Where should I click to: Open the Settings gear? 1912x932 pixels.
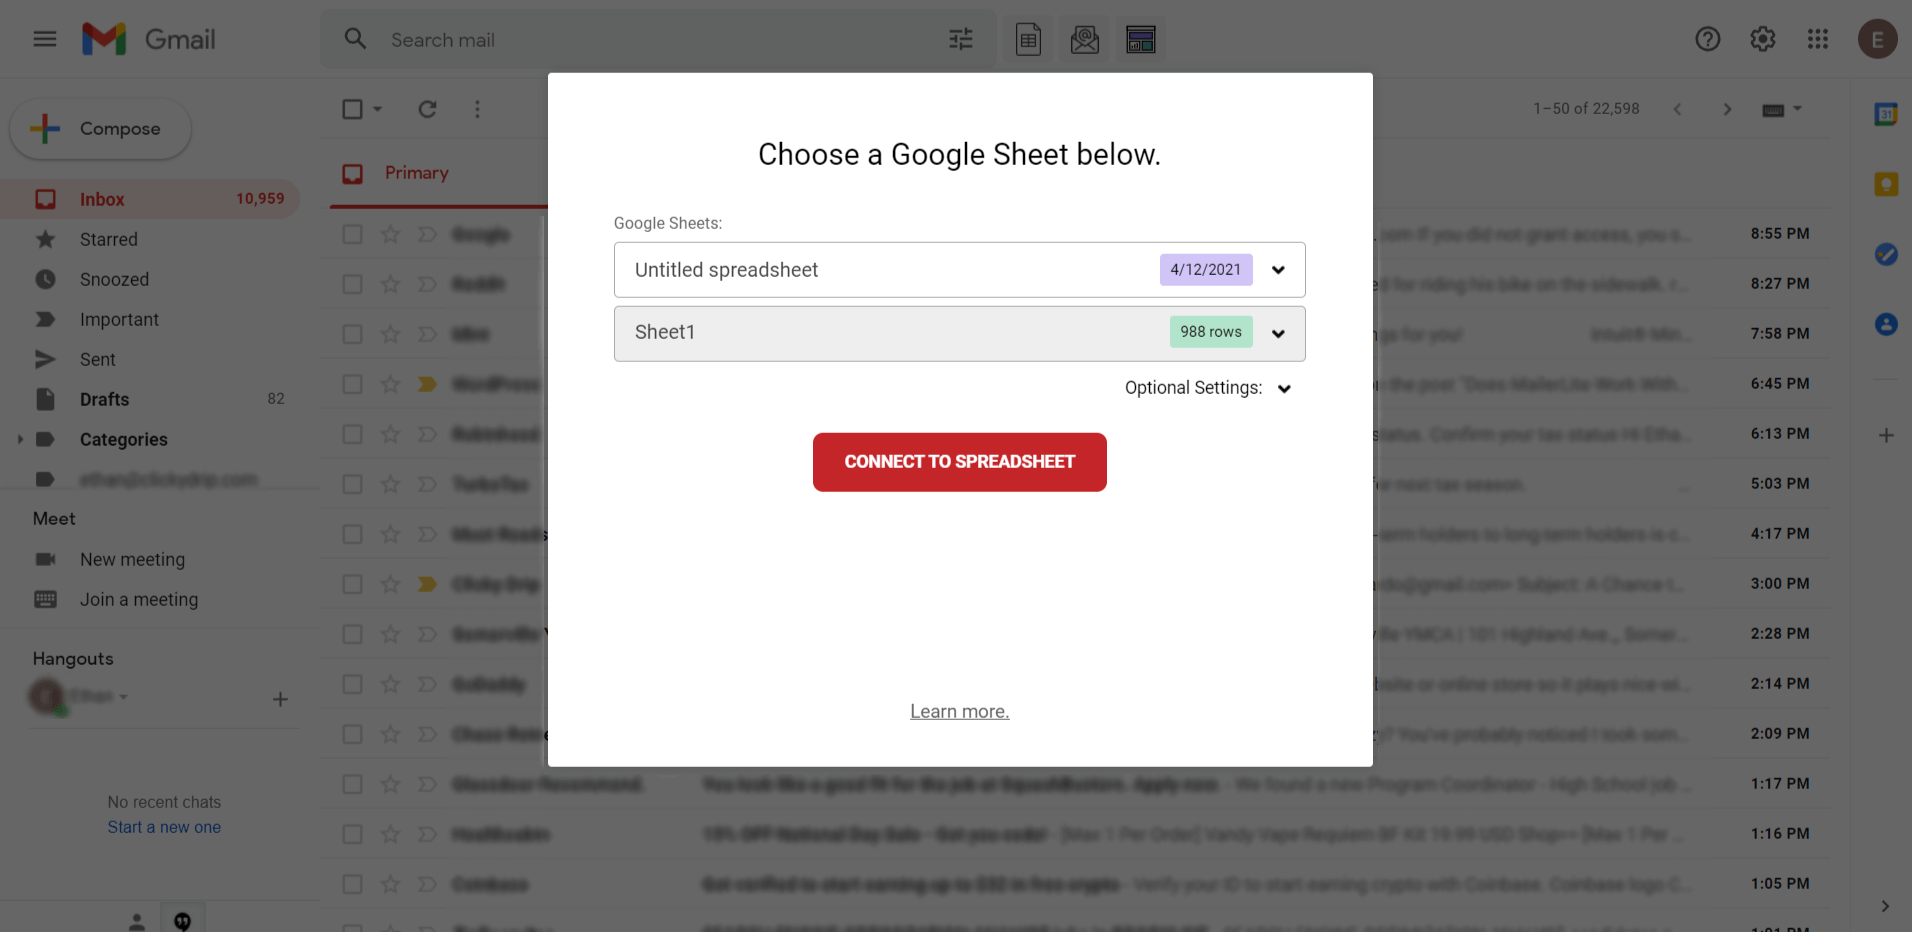1762,39
